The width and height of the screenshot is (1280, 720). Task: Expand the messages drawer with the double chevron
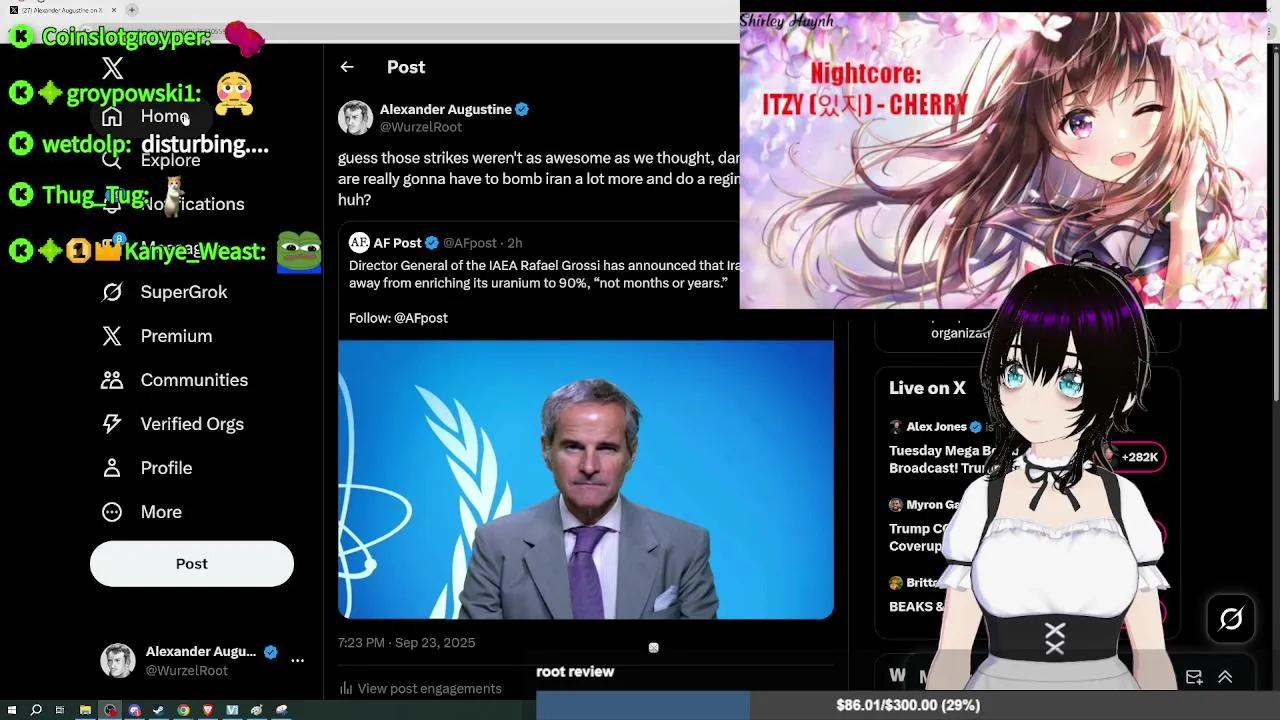(1225, 677)
